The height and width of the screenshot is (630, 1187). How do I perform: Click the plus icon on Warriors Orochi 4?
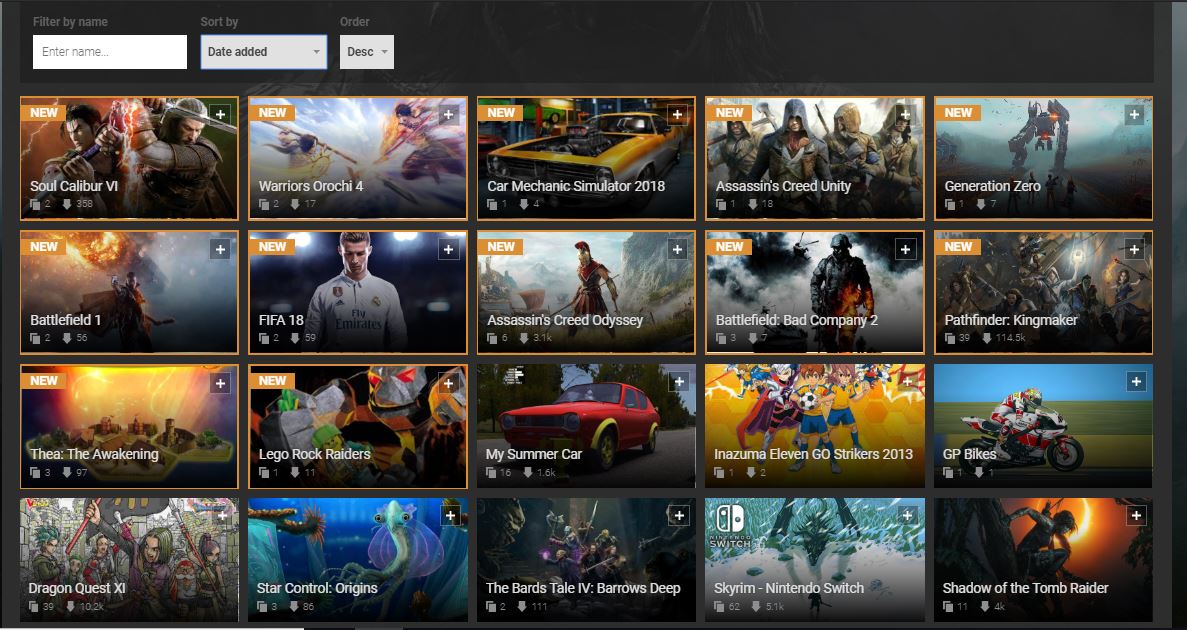click(x=449, y=115)
